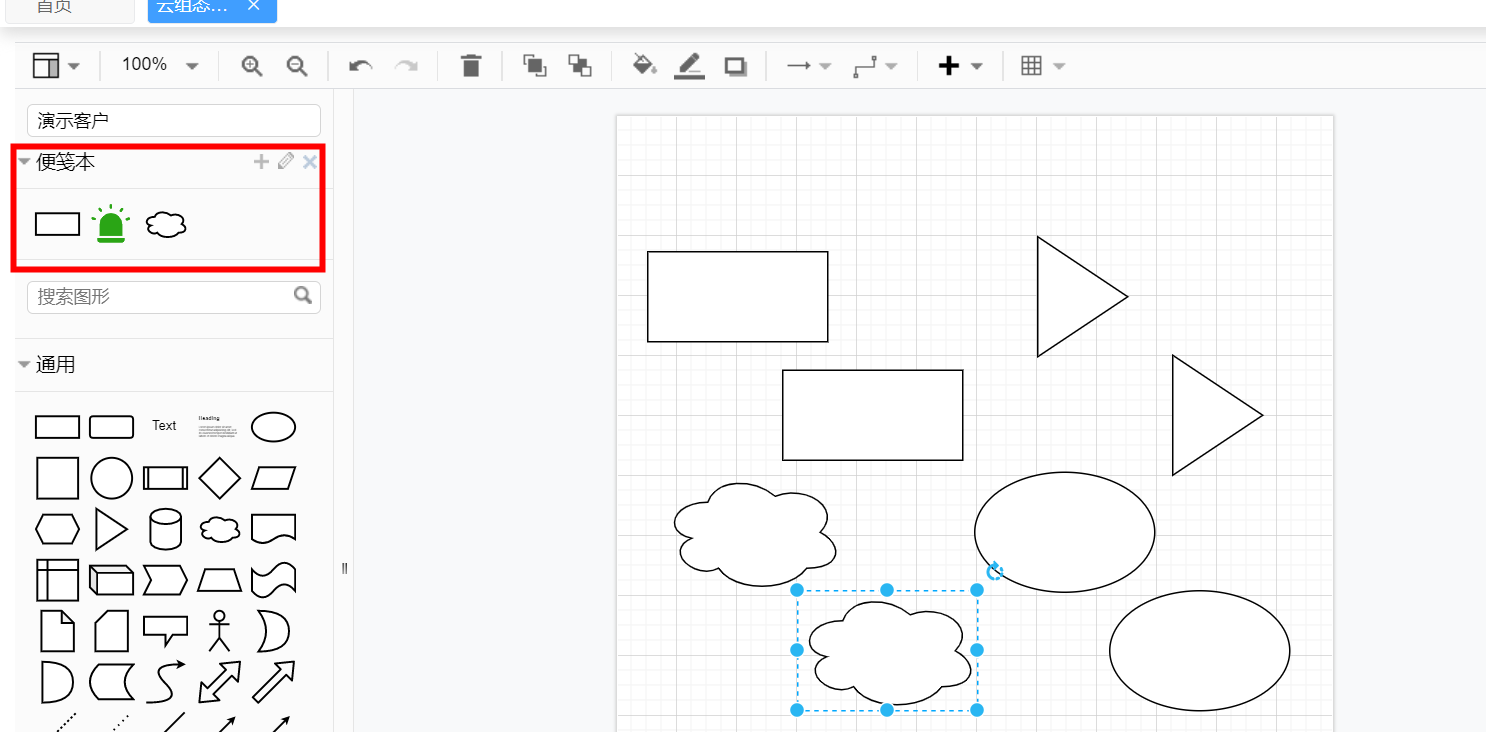The width and height of the screenshot is (1486, 732).
Task: Collapse the 便笺本 scratchpad section
Action: click(24, 162)
